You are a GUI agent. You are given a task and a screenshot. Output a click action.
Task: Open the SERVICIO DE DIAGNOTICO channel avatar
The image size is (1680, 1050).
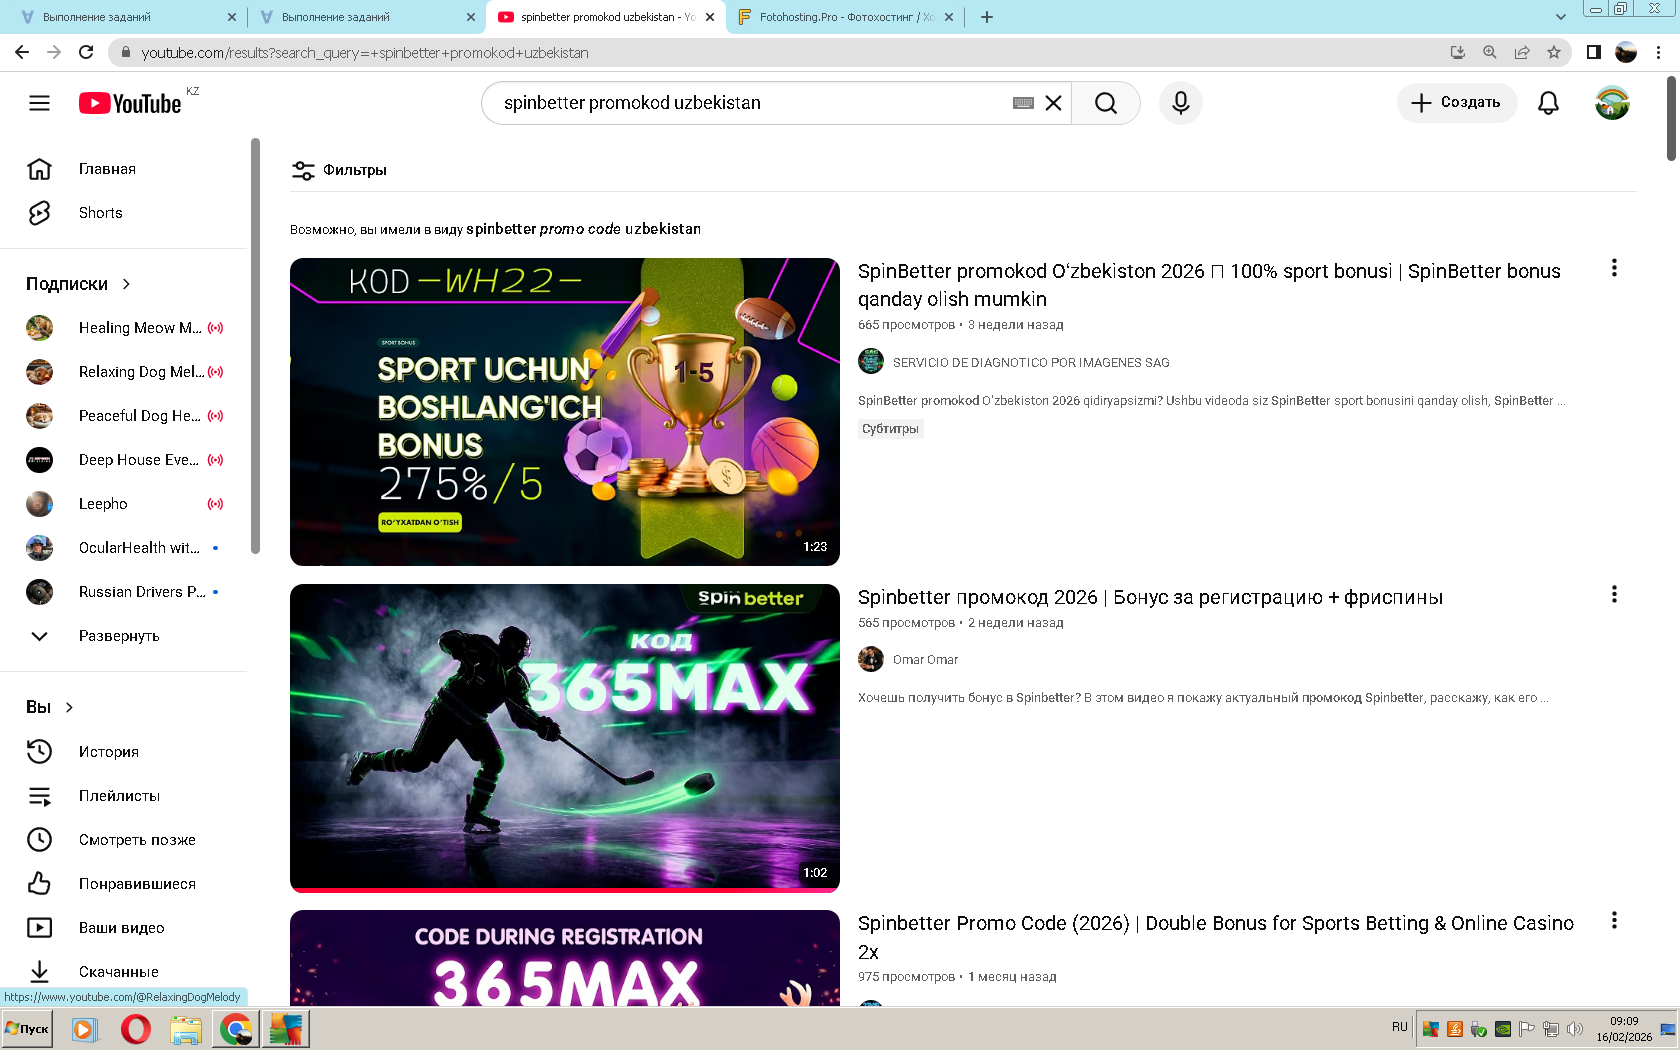[x=871, y=361]
